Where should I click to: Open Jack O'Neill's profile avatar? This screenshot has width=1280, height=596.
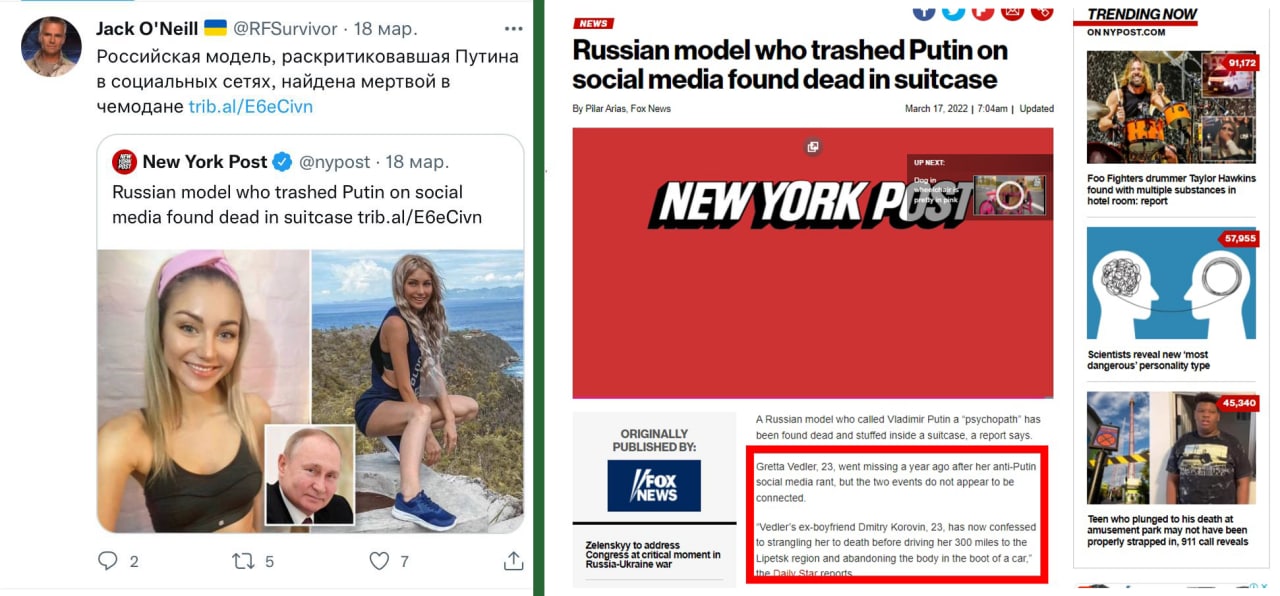51,46
